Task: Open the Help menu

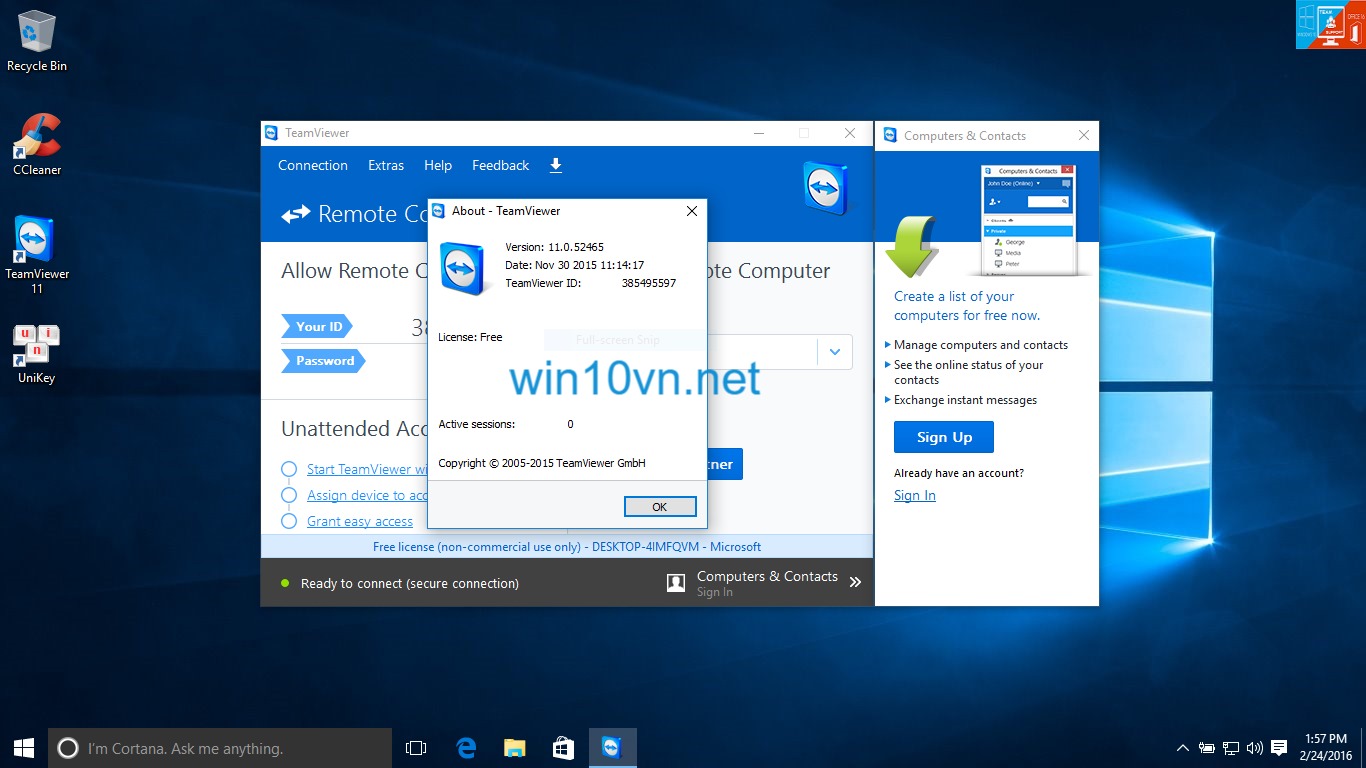Action: [x=438, y=165]
